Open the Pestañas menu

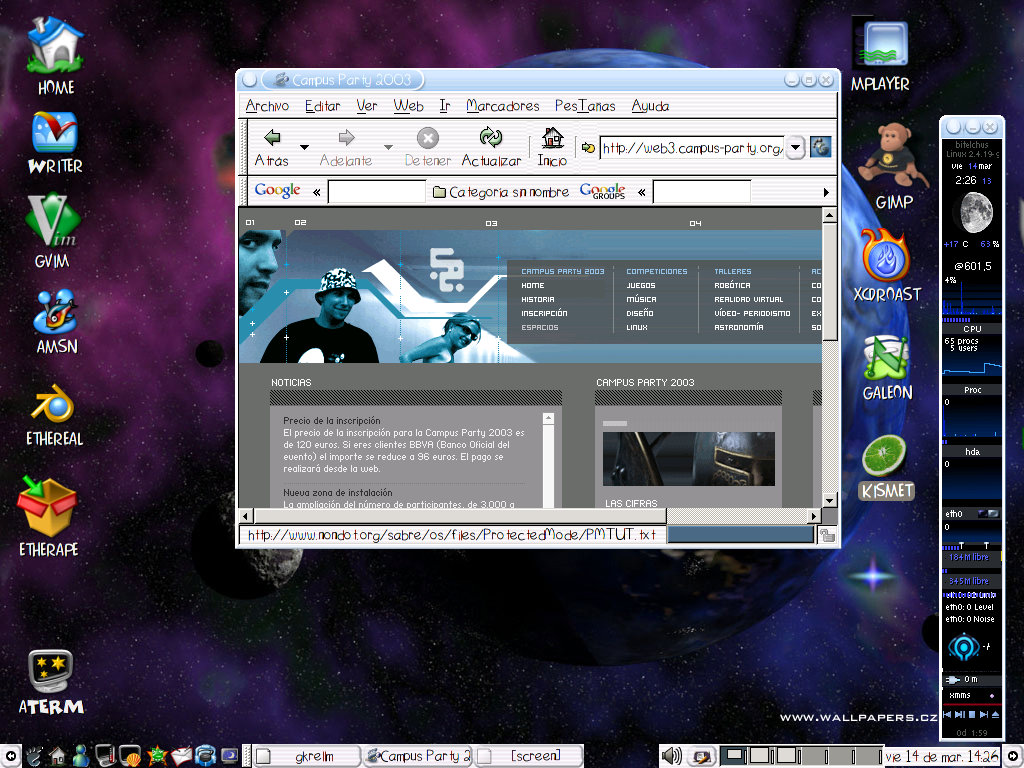[x=585, y=106]
